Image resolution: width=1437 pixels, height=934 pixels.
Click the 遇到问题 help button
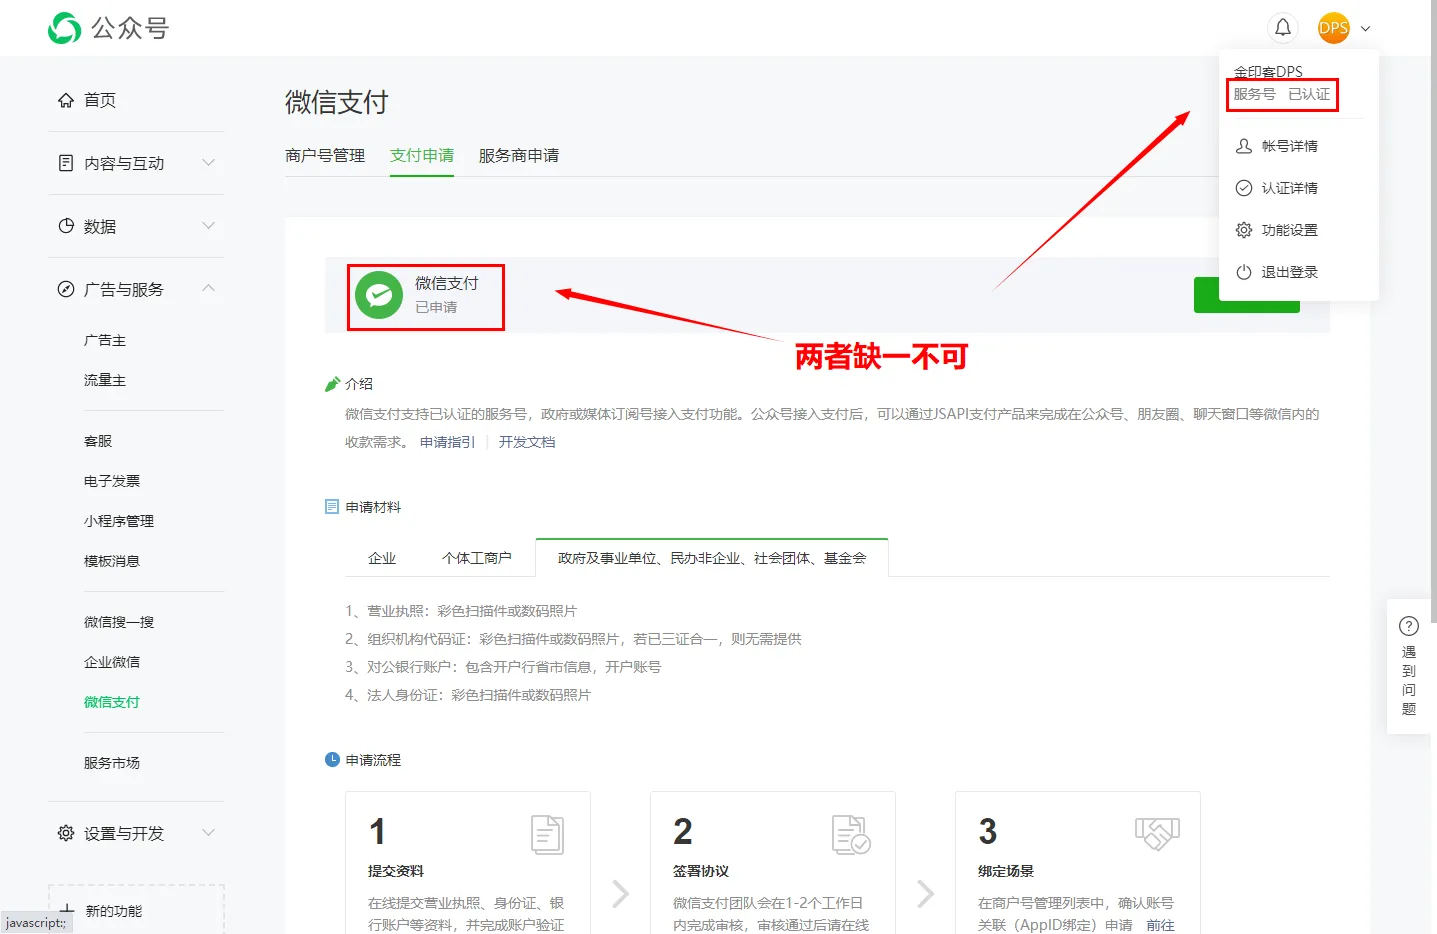point(1409,667)
